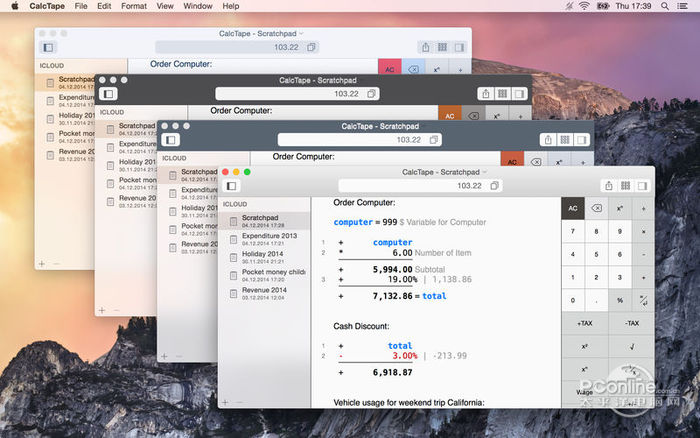Click the red 3.00% discount value
700x438 pixels.
click(x=404, y=356)
